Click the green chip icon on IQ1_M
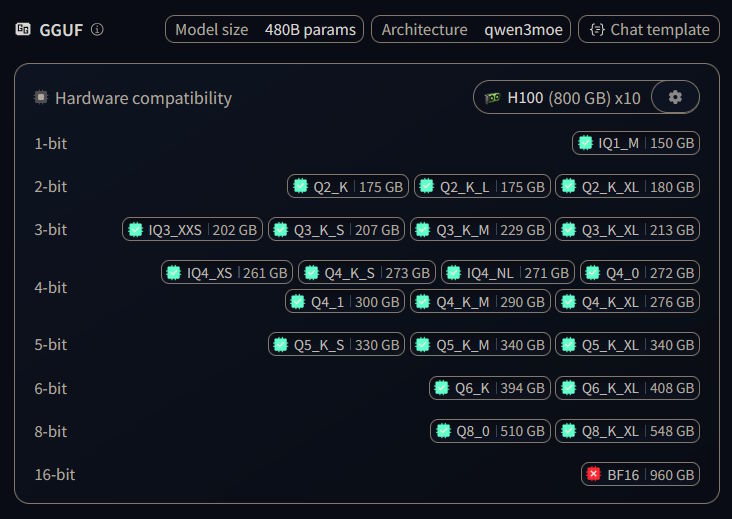Screen dimensions: 732x519 (585, 143)
